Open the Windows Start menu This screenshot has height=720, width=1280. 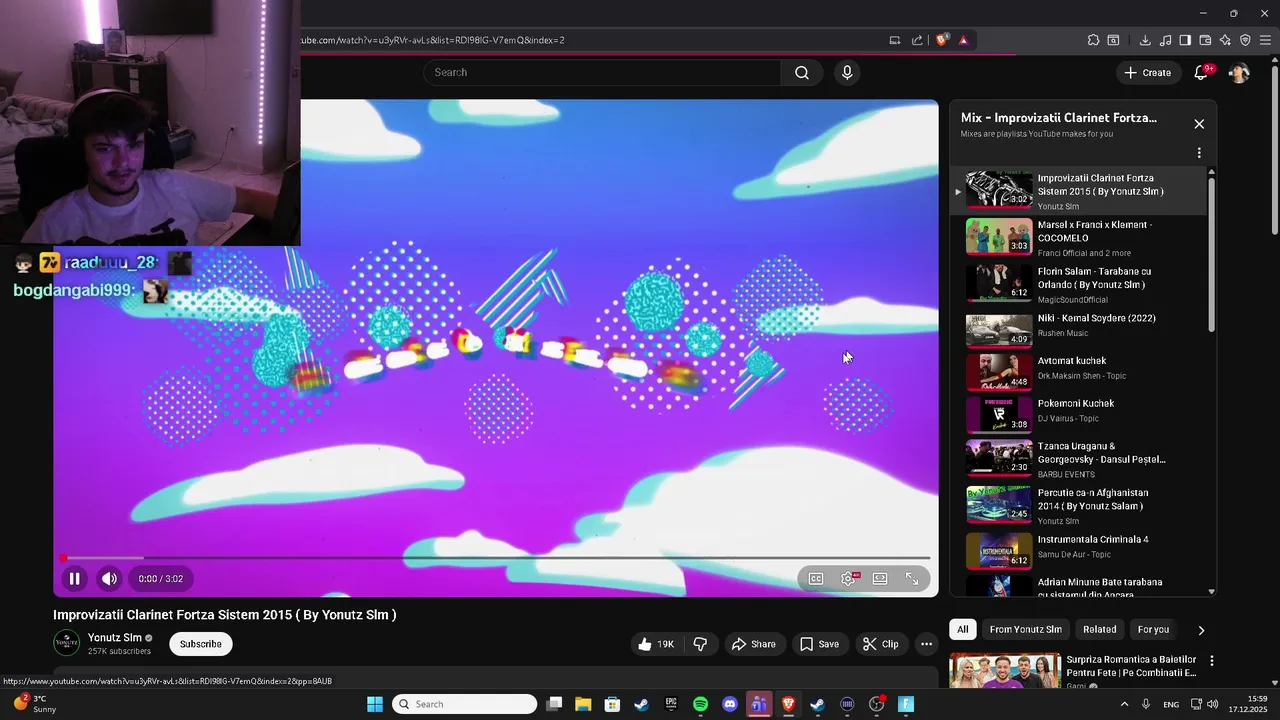tap(375, 704)
